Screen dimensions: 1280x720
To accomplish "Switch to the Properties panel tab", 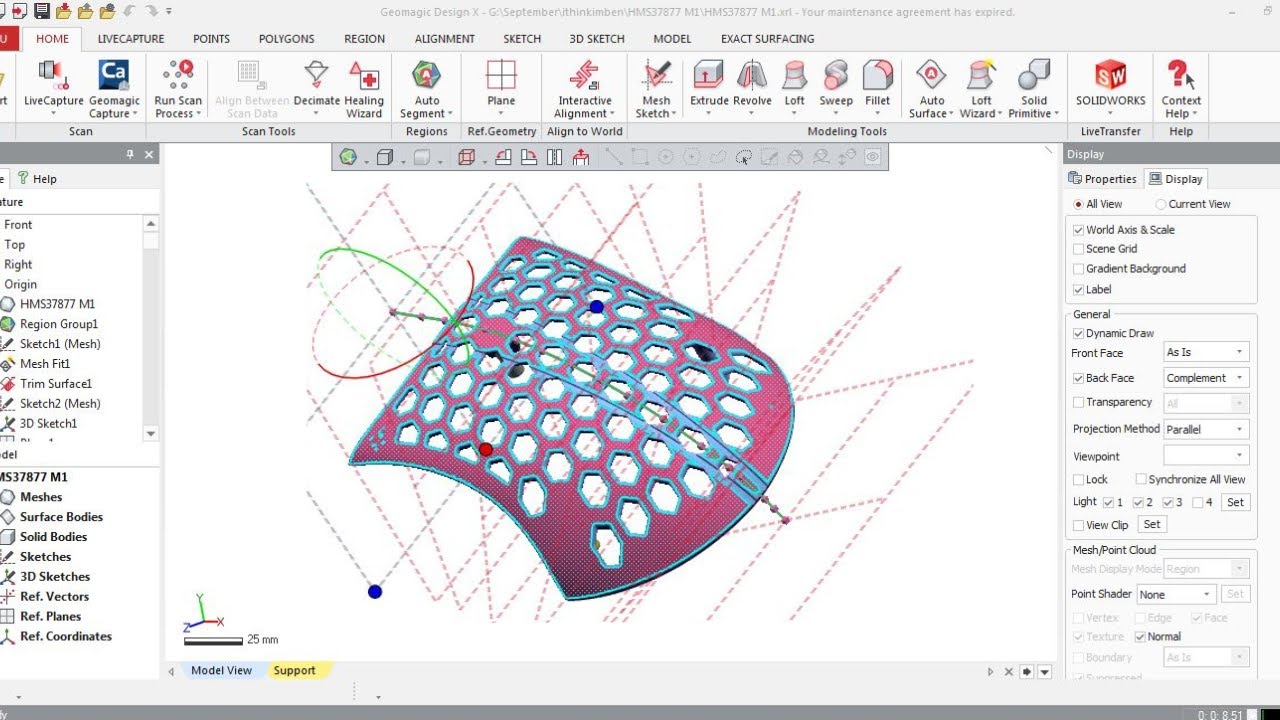I will click(x=1103, y=179).
